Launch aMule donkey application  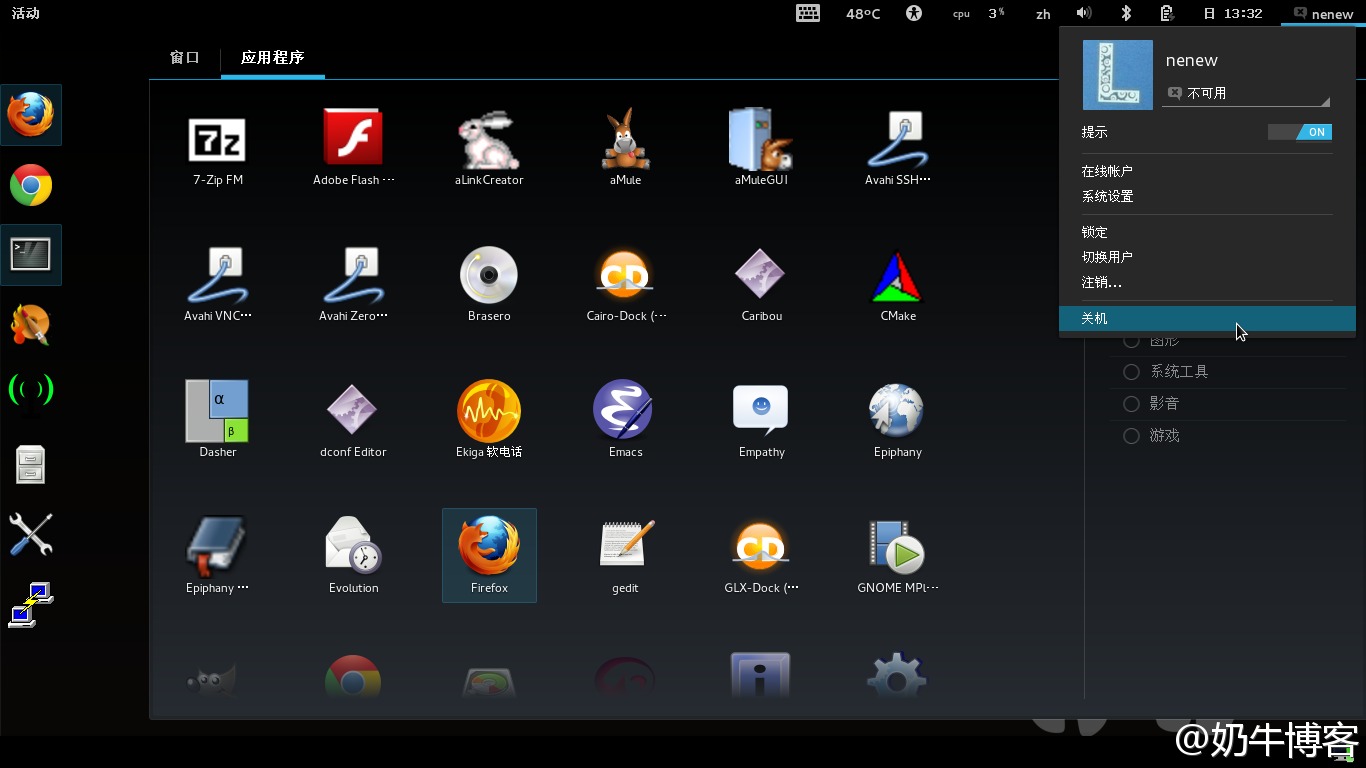click(x=625, y=137)
